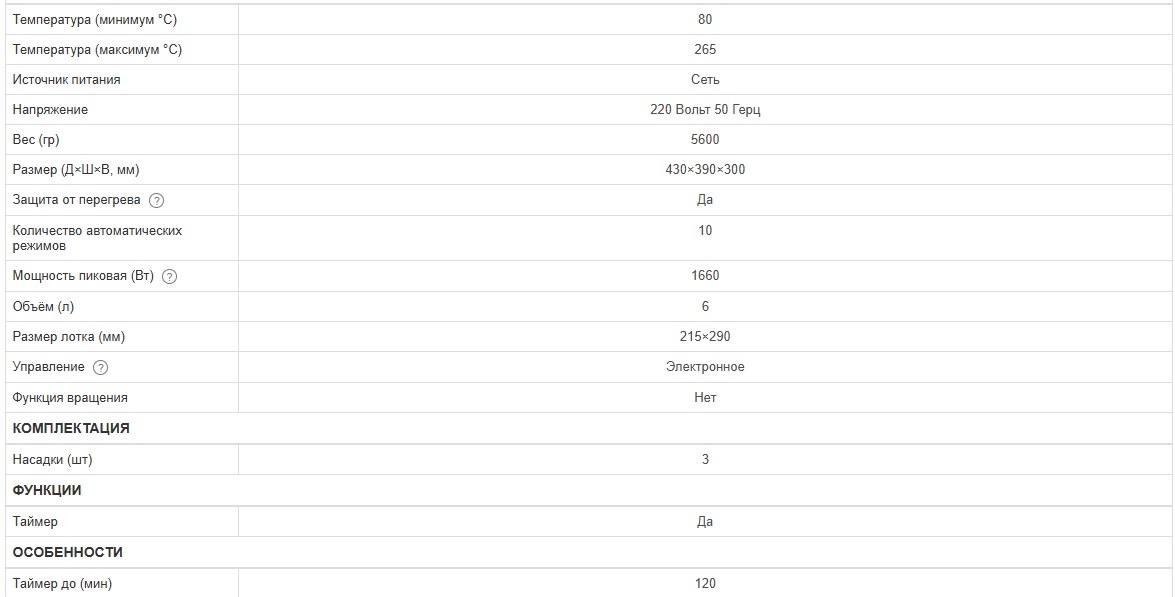Click the Количество автоматических режимов label
The image size is (1175, 597).
pyautogui.click(x=97, y=237)
